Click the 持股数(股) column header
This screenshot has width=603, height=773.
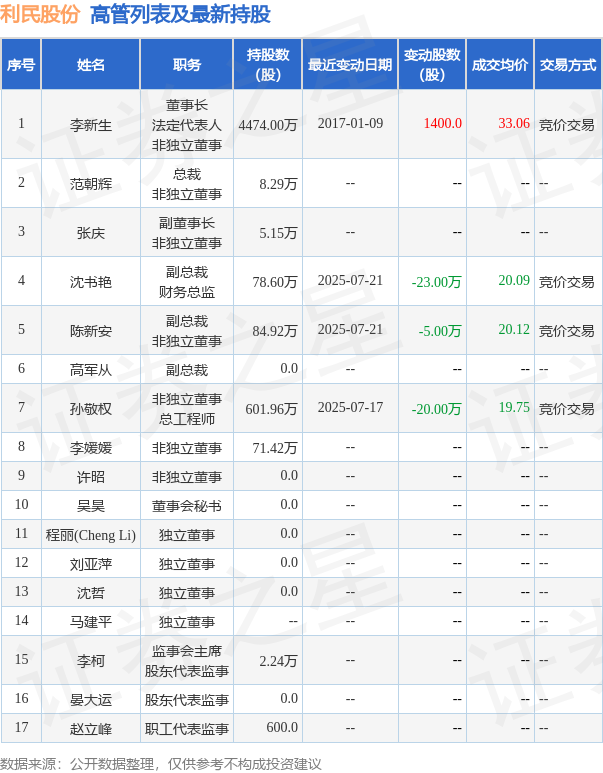tap(268, 65)
